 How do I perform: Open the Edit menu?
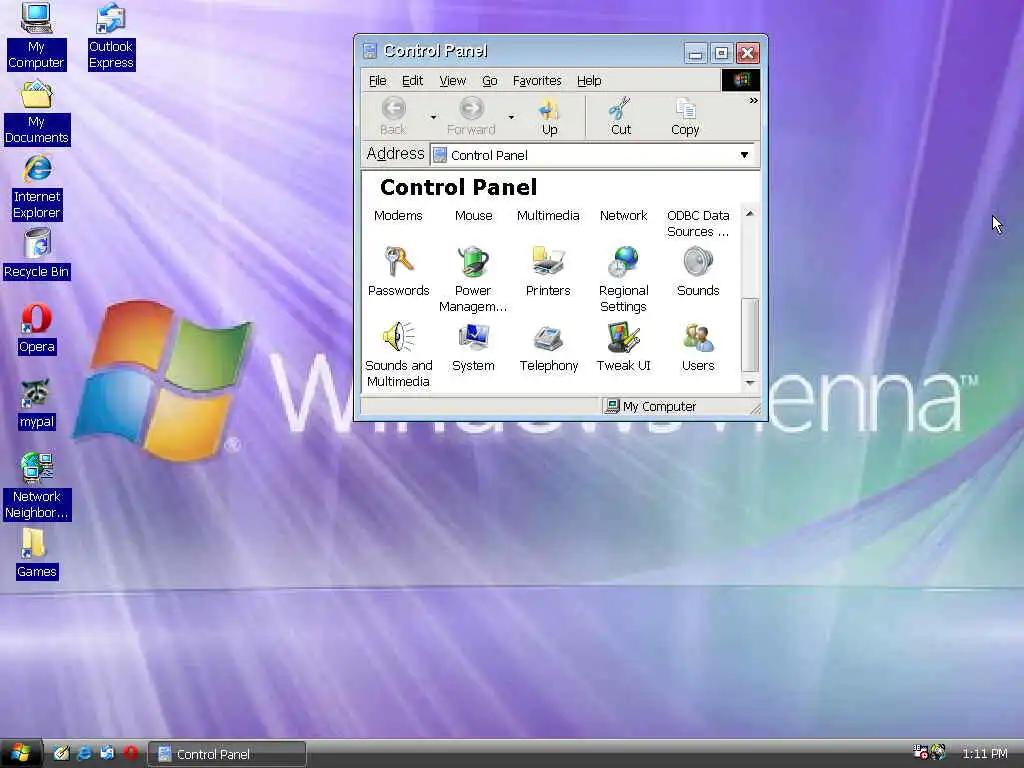(x=412, y=80)
